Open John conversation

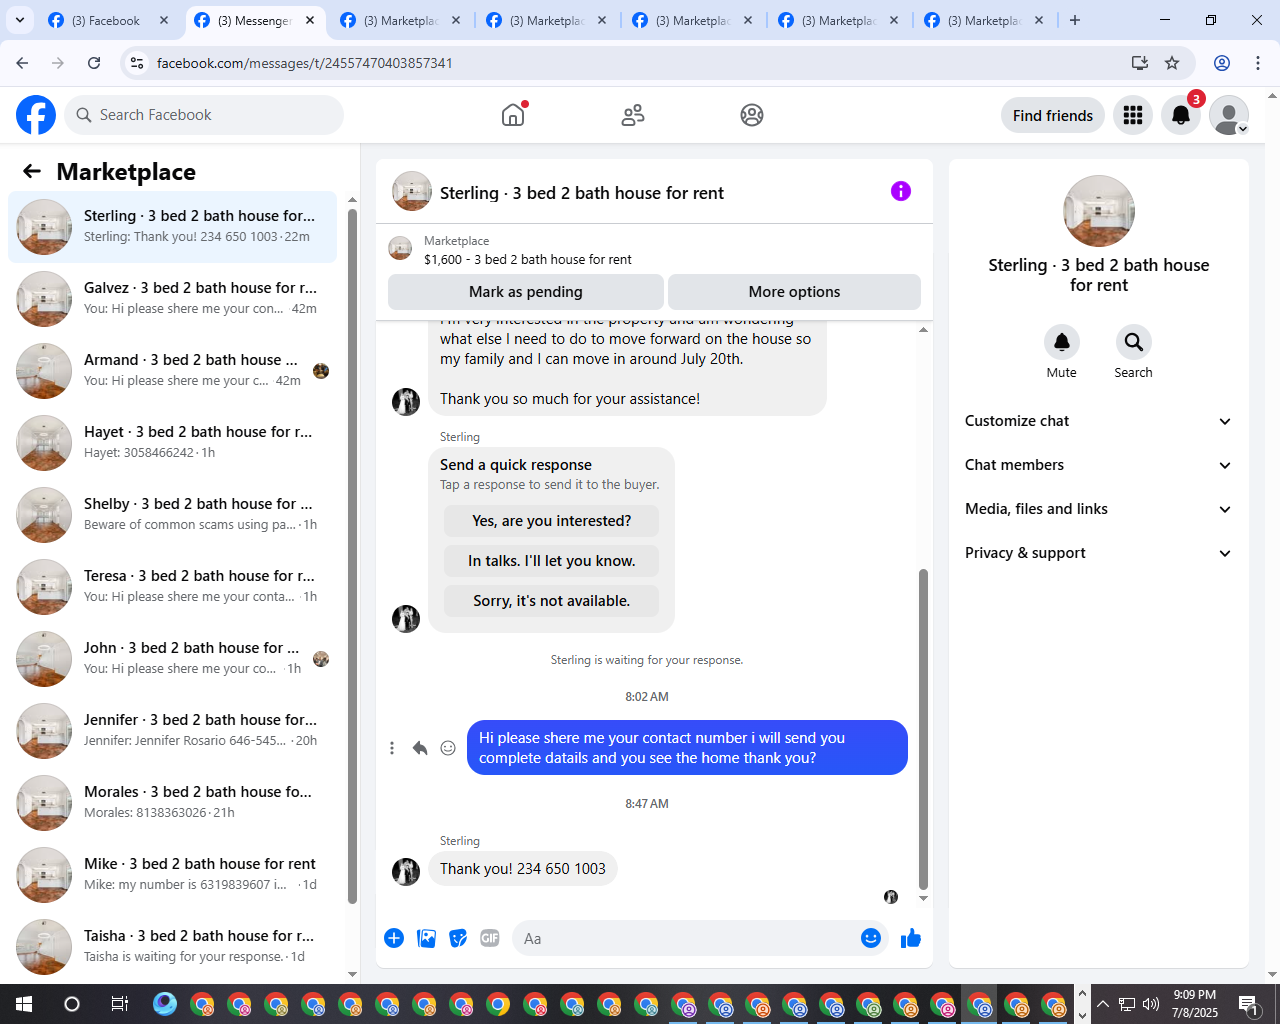pyautogui.click(x=173, y=659)
